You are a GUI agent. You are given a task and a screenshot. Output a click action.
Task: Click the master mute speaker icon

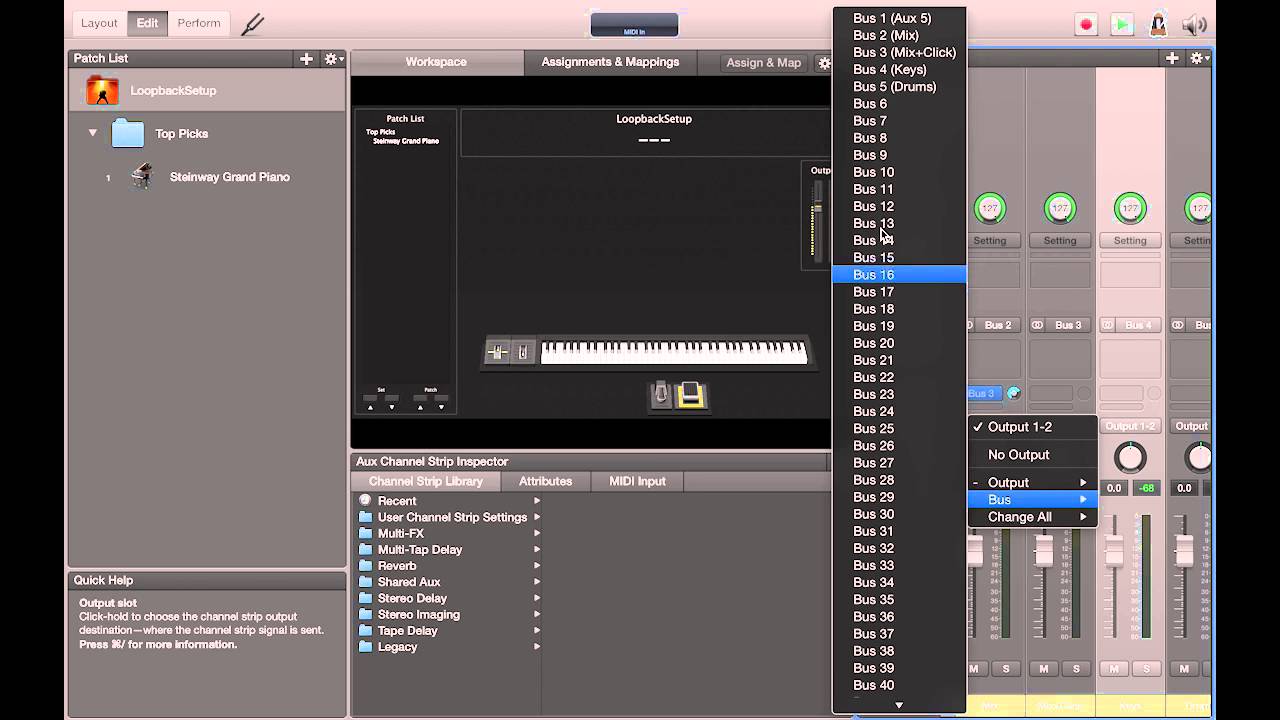(x=1194, y=25)
